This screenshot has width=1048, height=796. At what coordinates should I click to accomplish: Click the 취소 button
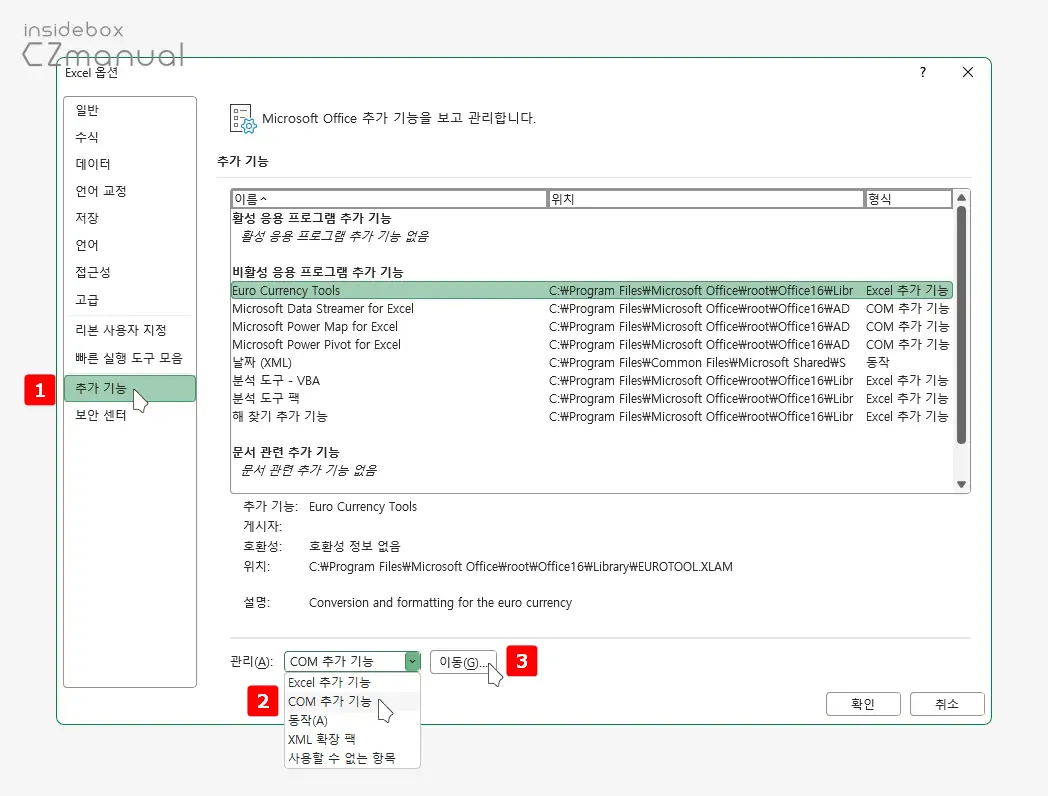[x=945, y=703]
